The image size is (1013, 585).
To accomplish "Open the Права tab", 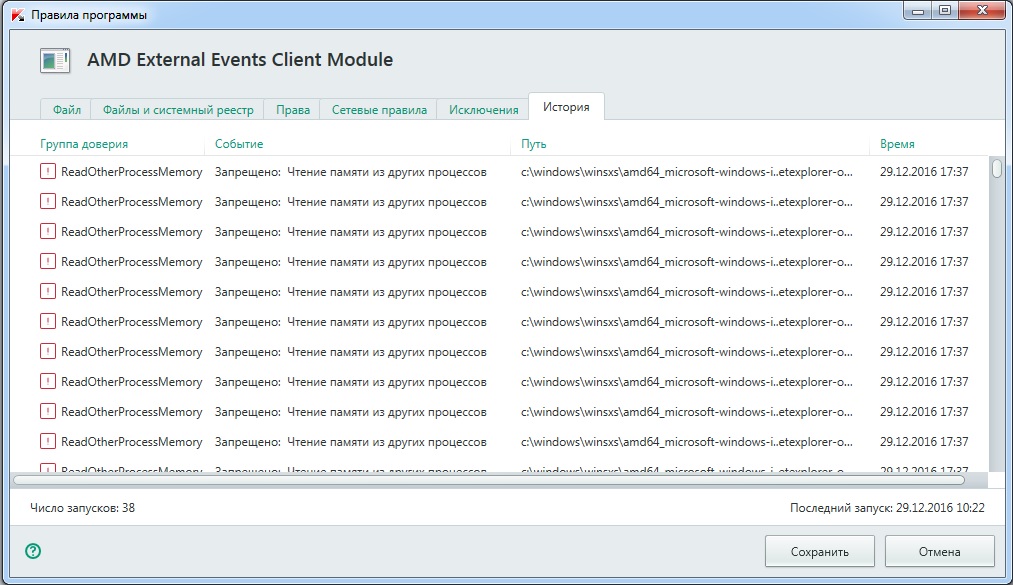I will pos(293,110).
